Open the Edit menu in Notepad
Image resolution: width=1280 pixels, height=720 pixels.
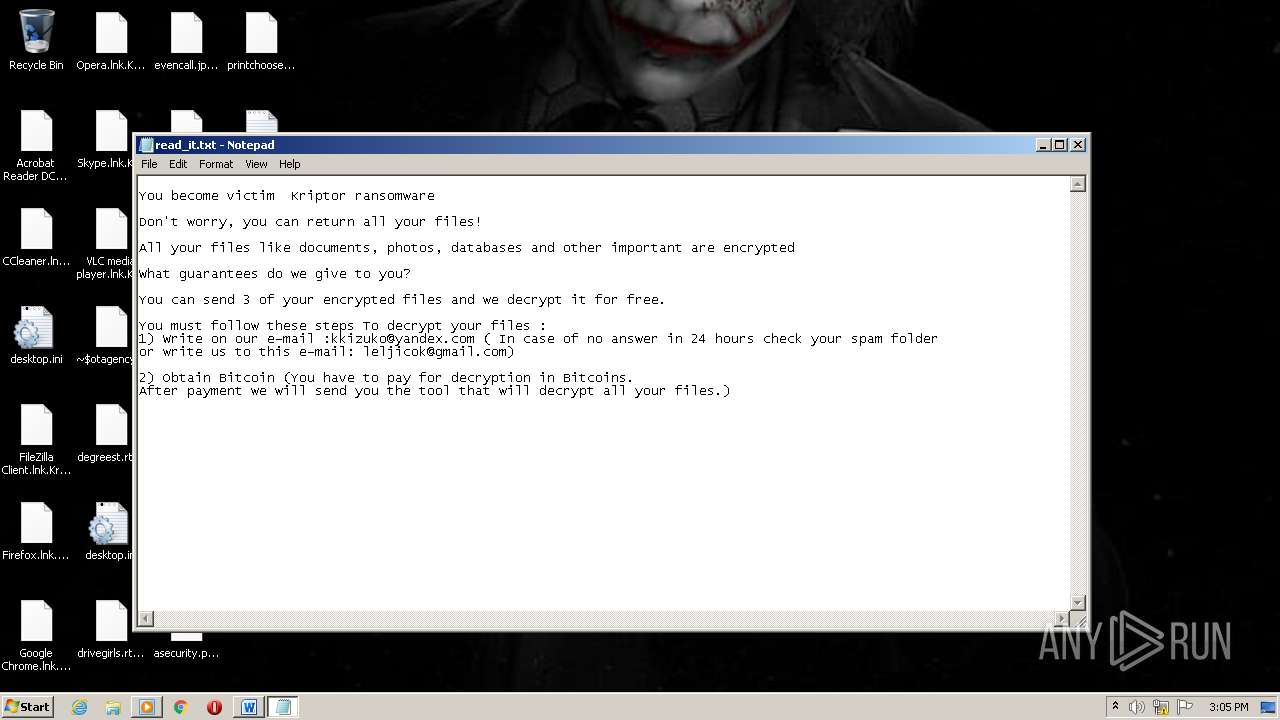178,164
